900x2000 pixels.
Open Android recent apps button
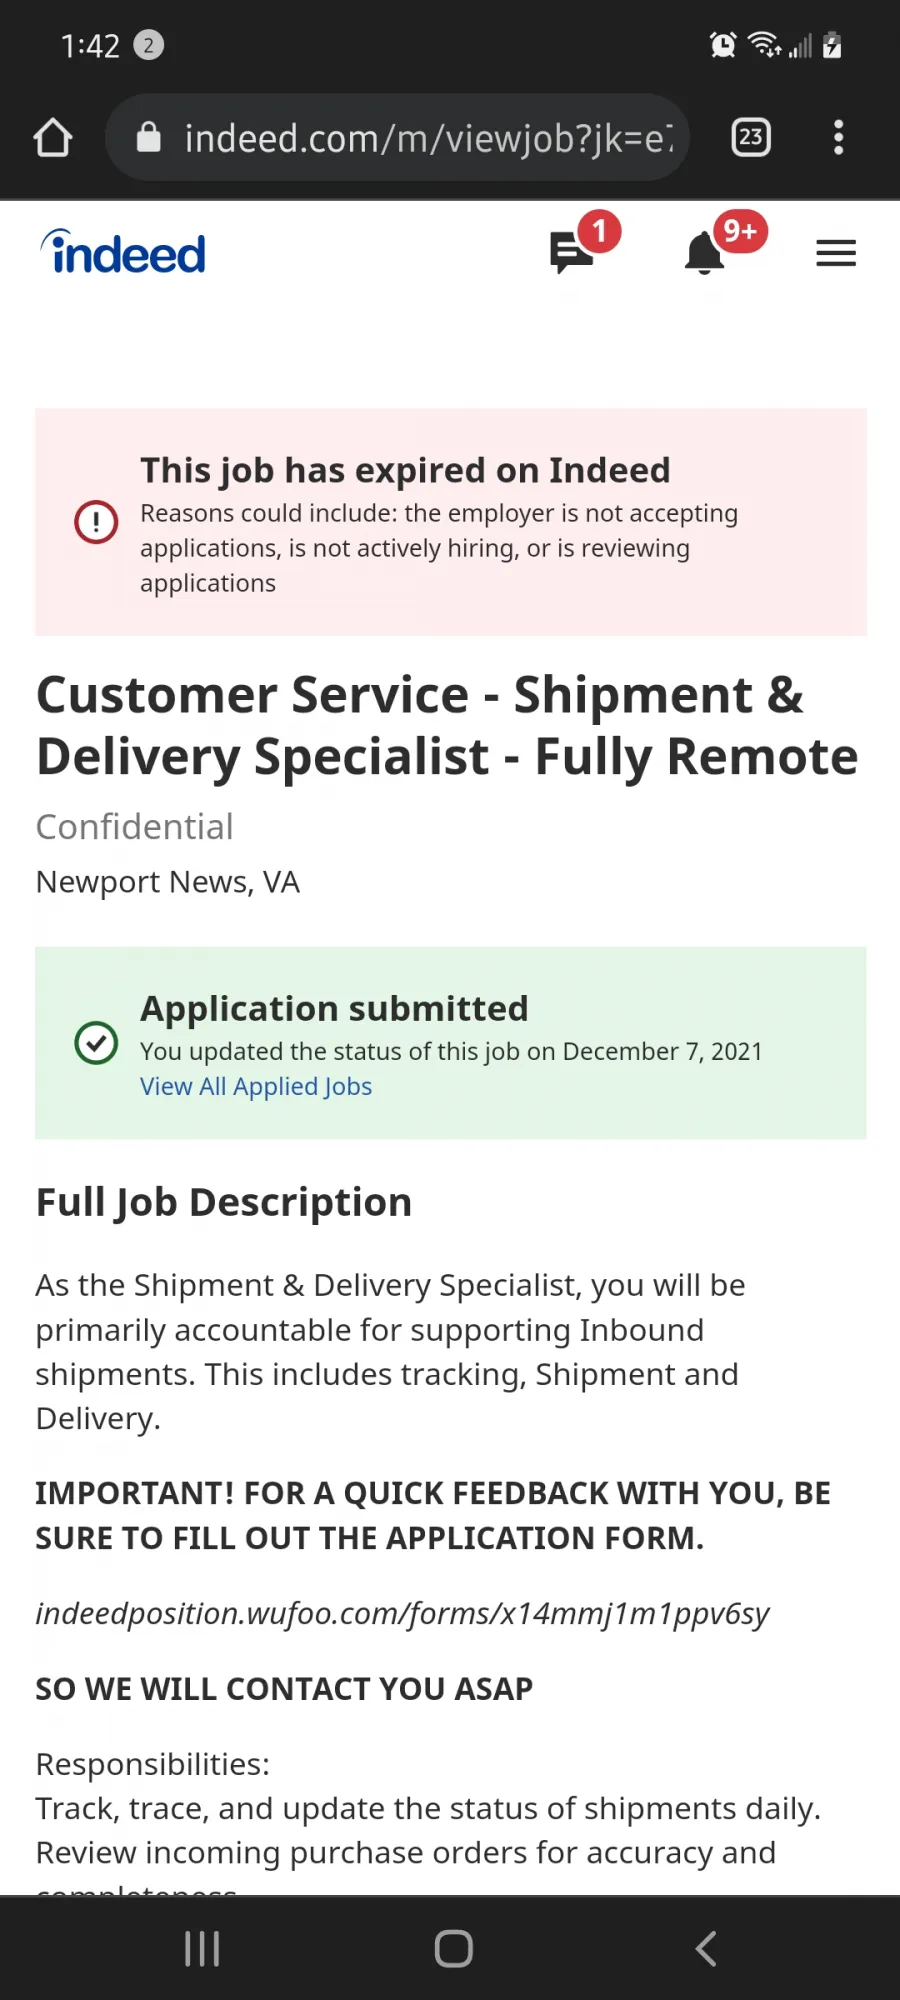click(x=202, y=1948)
